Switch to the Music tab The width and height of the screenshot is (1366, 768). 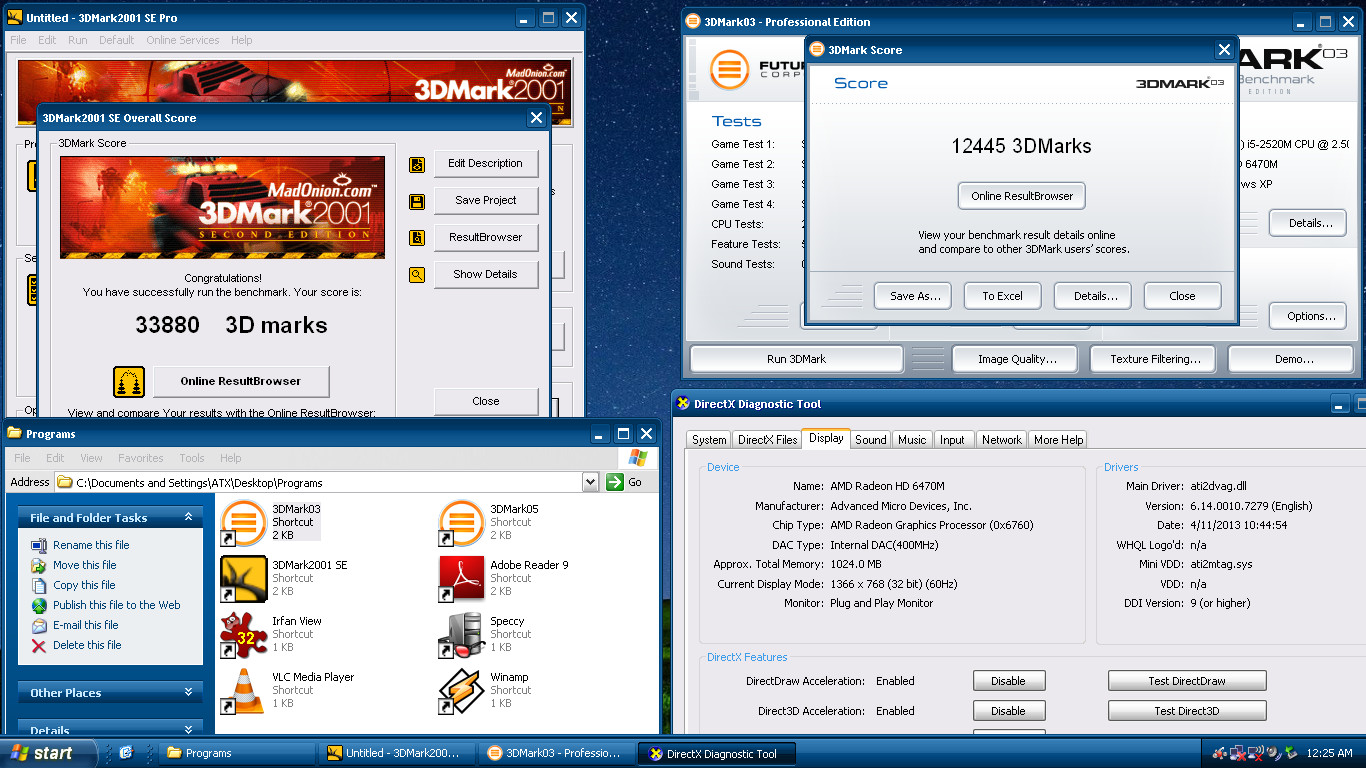click(x=912, y=440)
